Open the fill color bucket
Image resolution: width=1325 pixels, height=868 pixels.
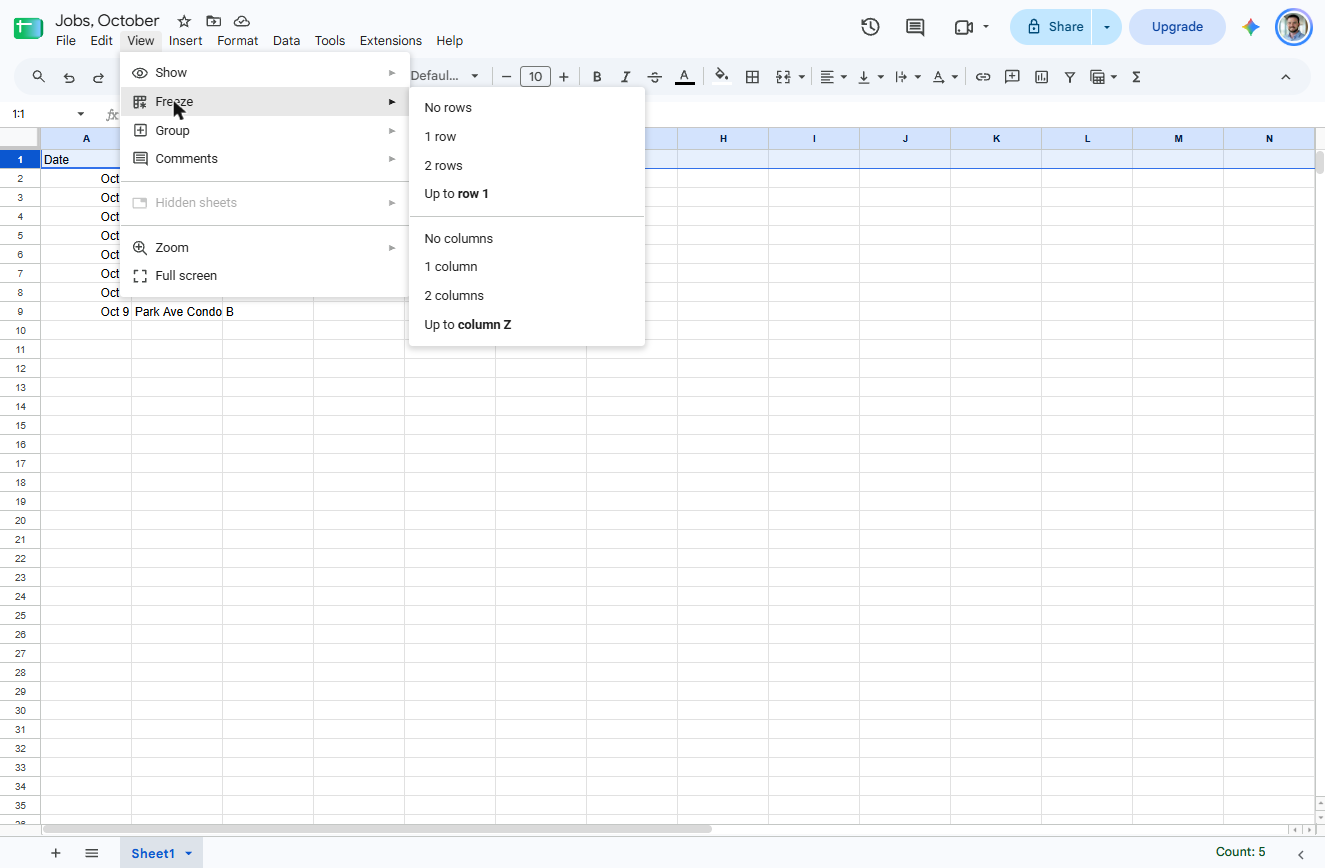tap(722, 77)
